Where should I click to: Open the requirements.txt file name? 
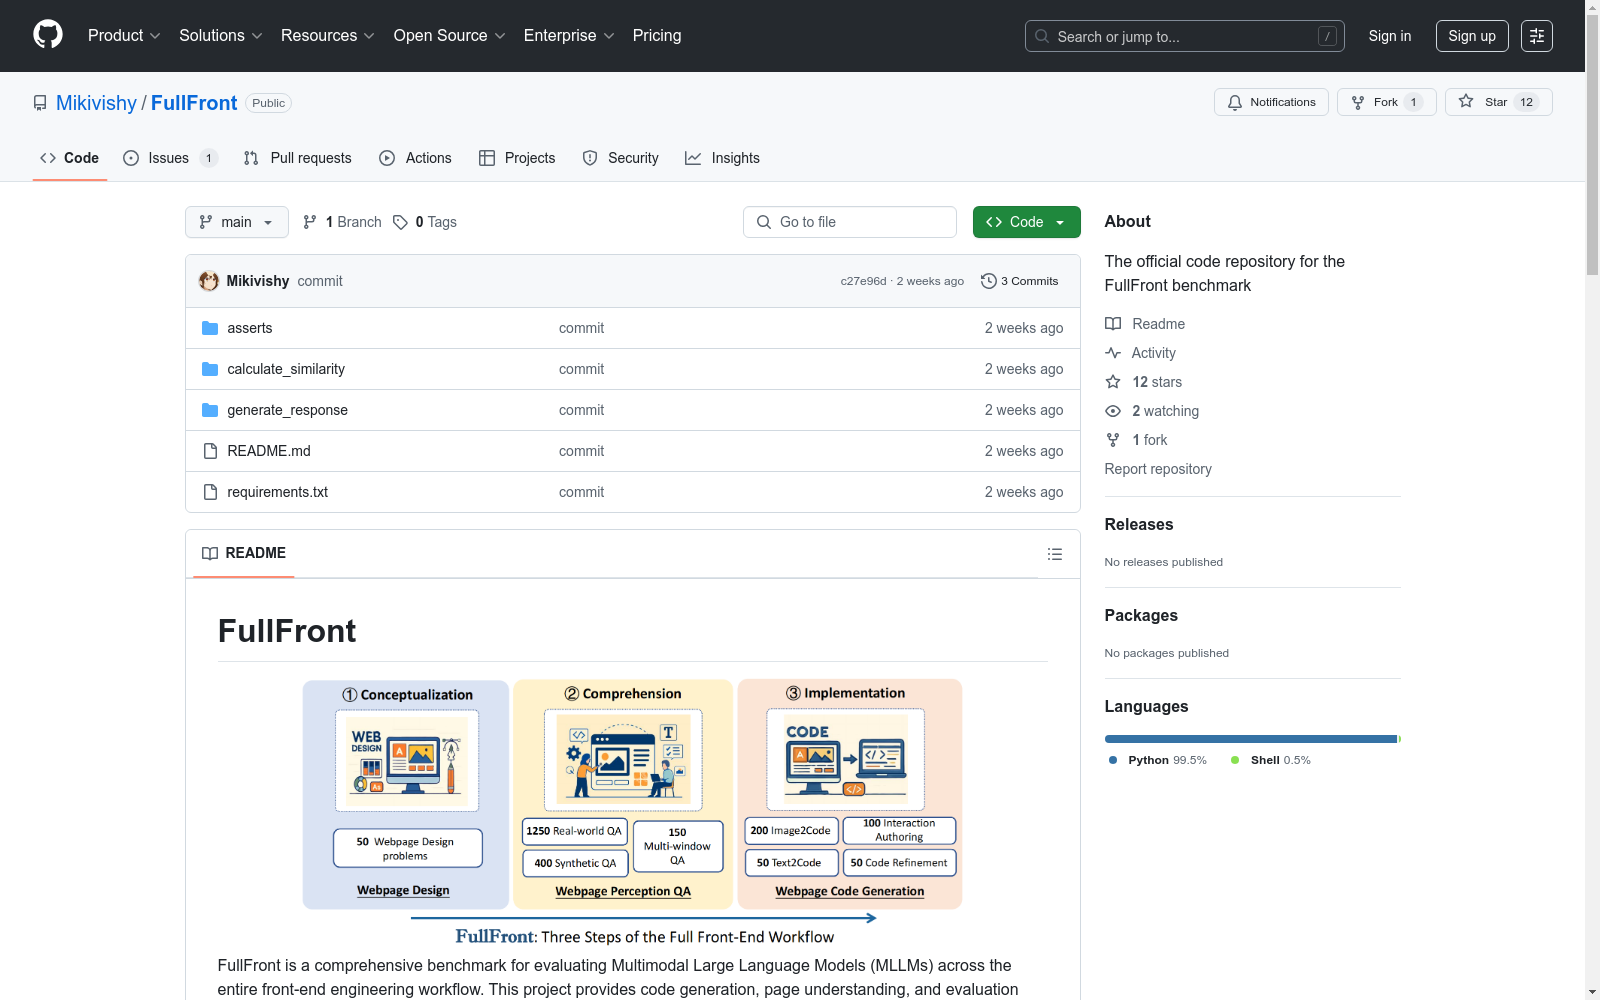click(278, 492)
